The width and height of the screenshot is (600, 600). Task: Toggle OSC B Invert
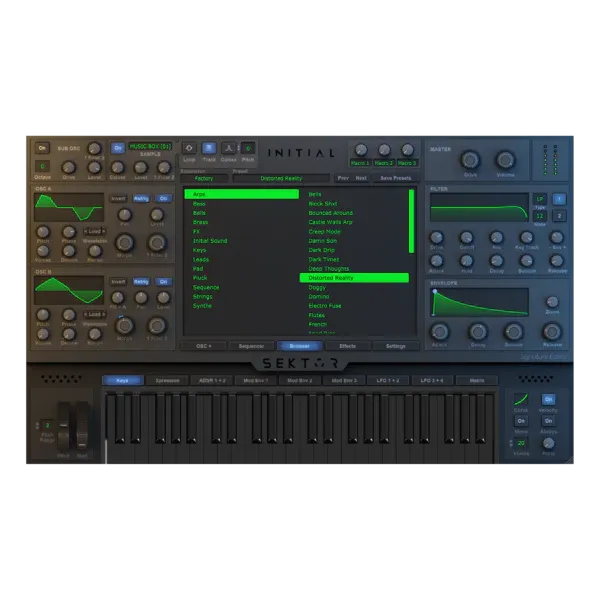pos(118,282)
